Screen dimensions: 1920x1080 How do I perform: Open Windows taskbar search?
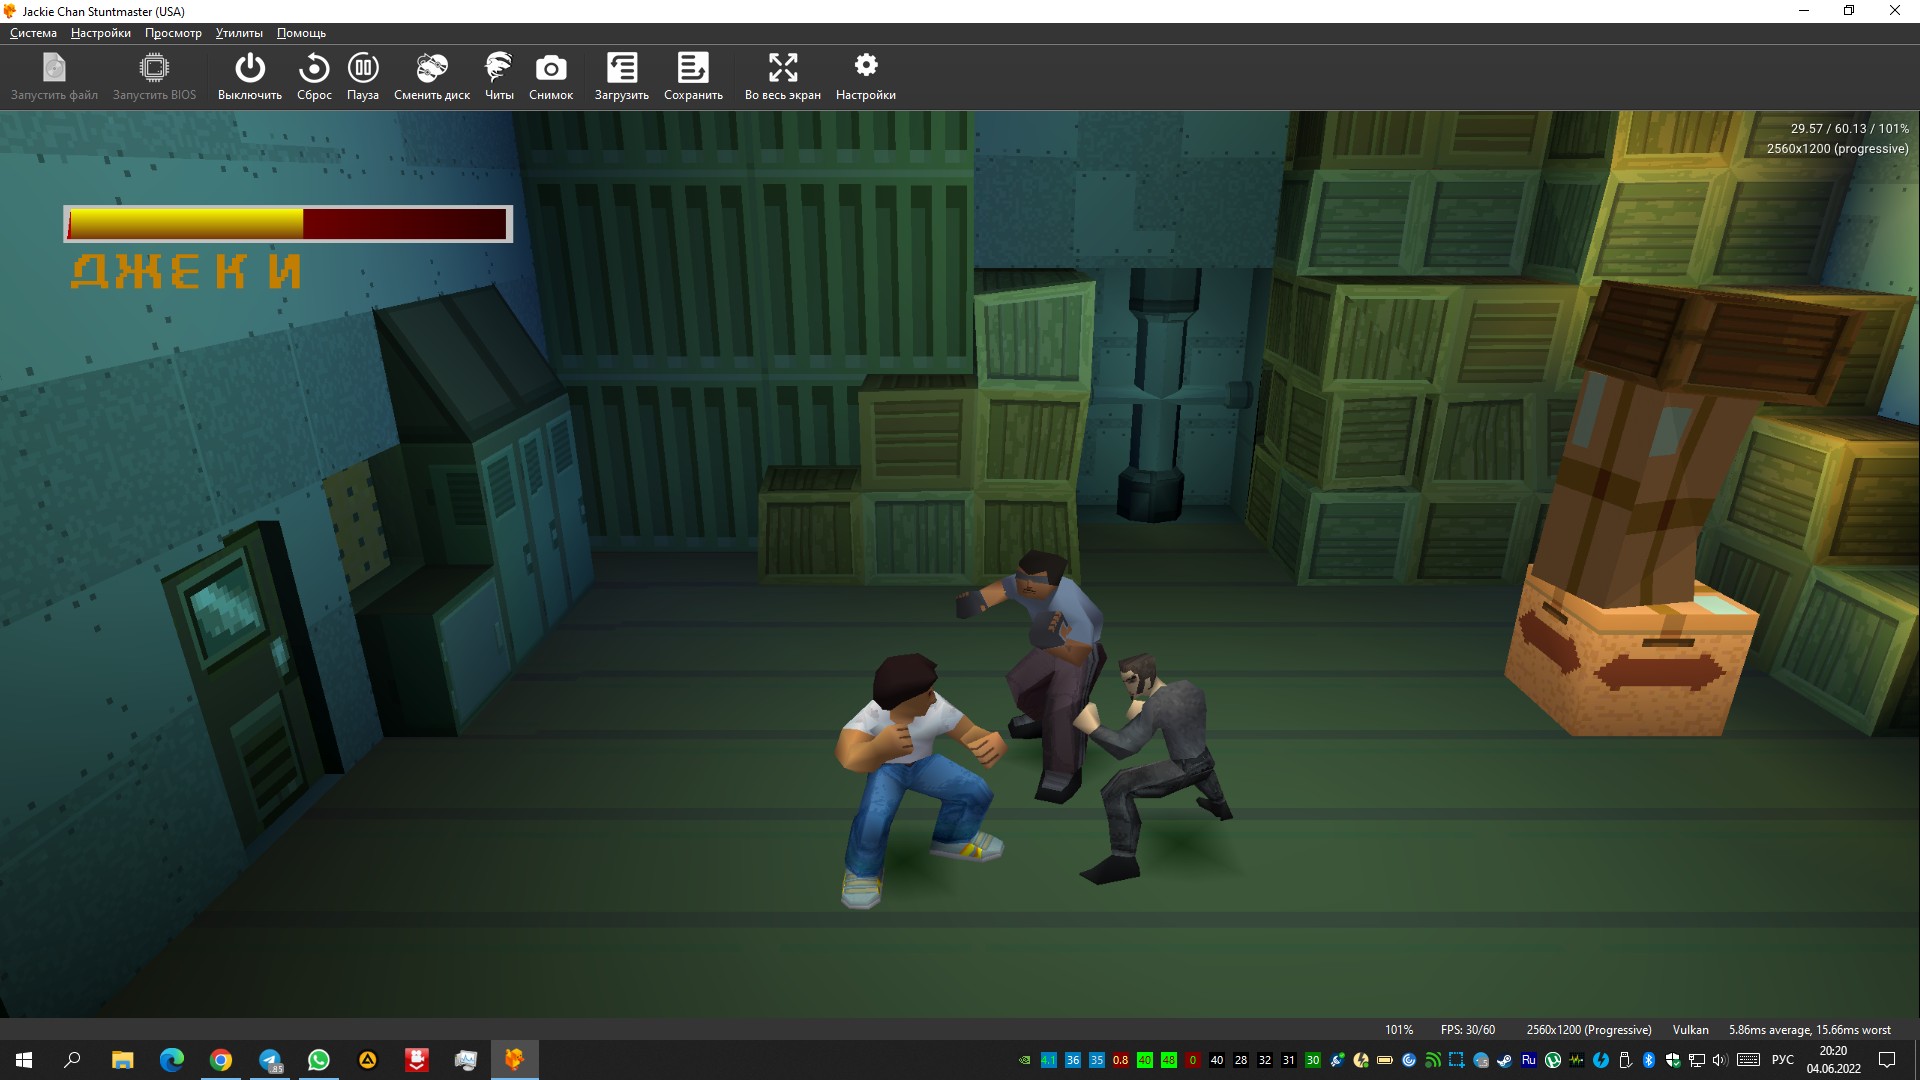point(72,1060)
